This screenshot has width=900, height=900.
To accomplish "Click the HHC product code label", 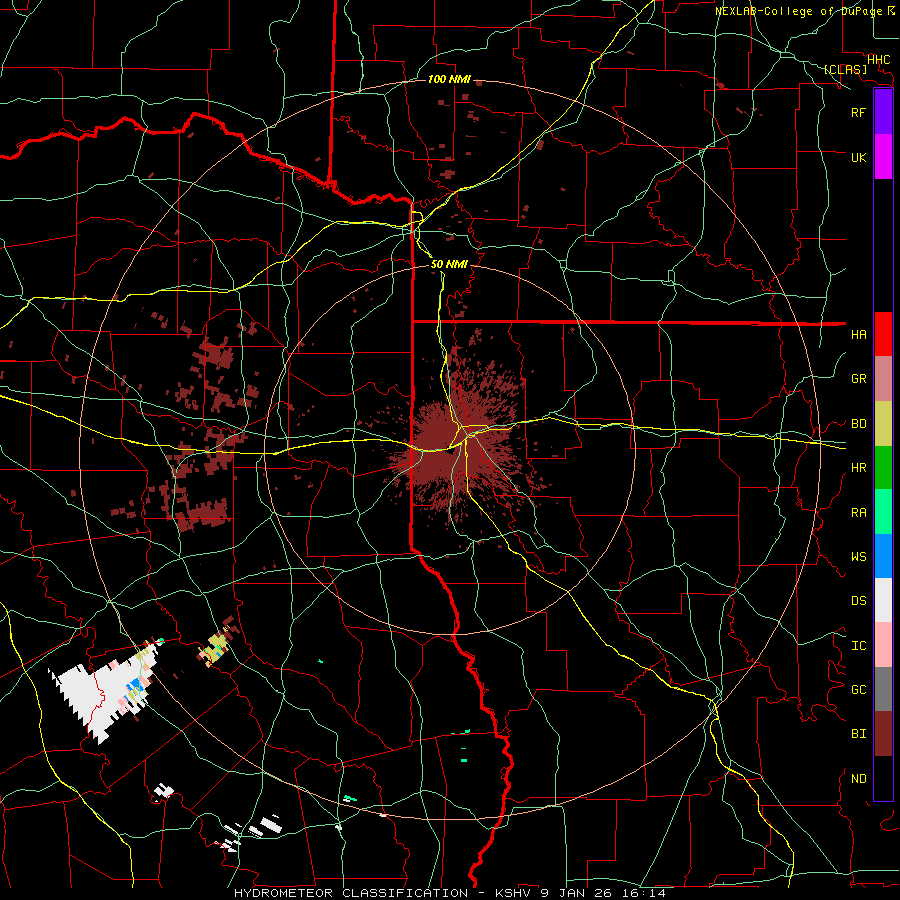I will pos(878,60).
